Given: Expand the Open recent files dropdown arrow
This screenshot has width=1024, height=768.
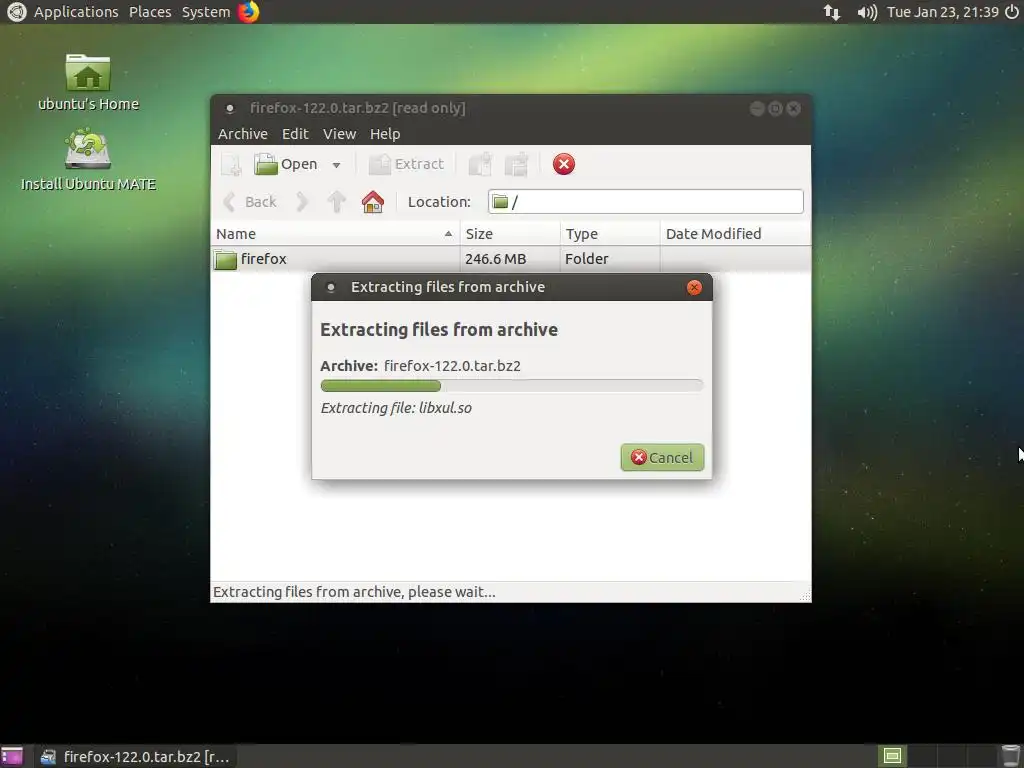Looking at the screenshot, I should [x=336, y=165].
